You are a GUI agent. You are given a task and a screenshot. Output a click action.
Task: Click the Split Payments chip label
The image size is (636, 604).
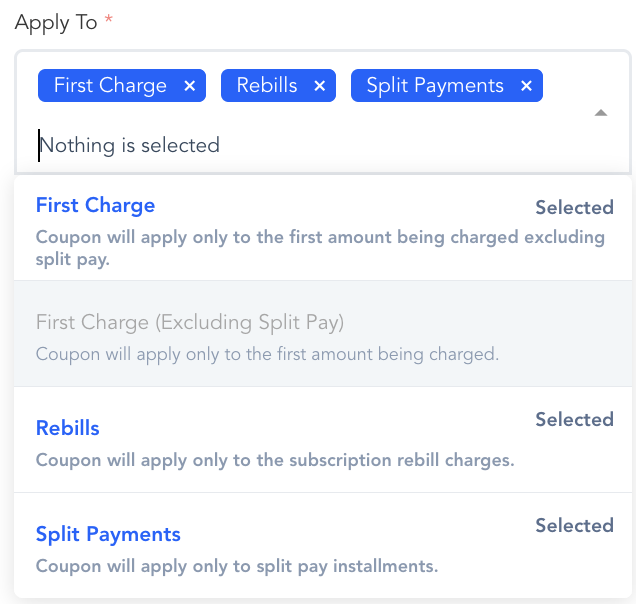(435, 86)
